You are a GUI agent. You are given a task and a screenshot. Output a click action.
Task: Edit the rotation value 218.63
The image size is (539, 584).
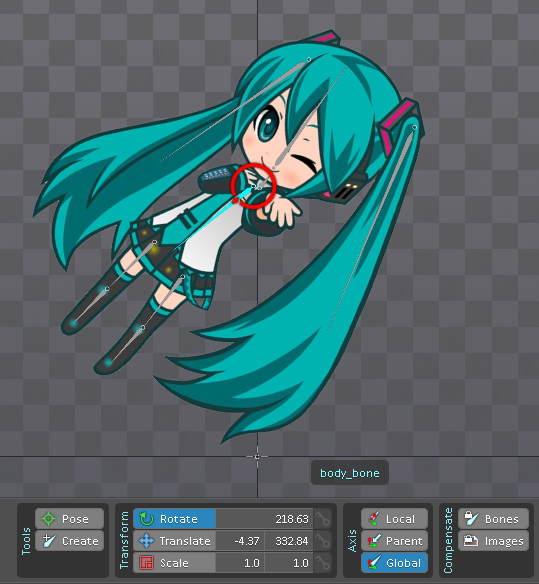pyautogui.click(x=264, y=519)
